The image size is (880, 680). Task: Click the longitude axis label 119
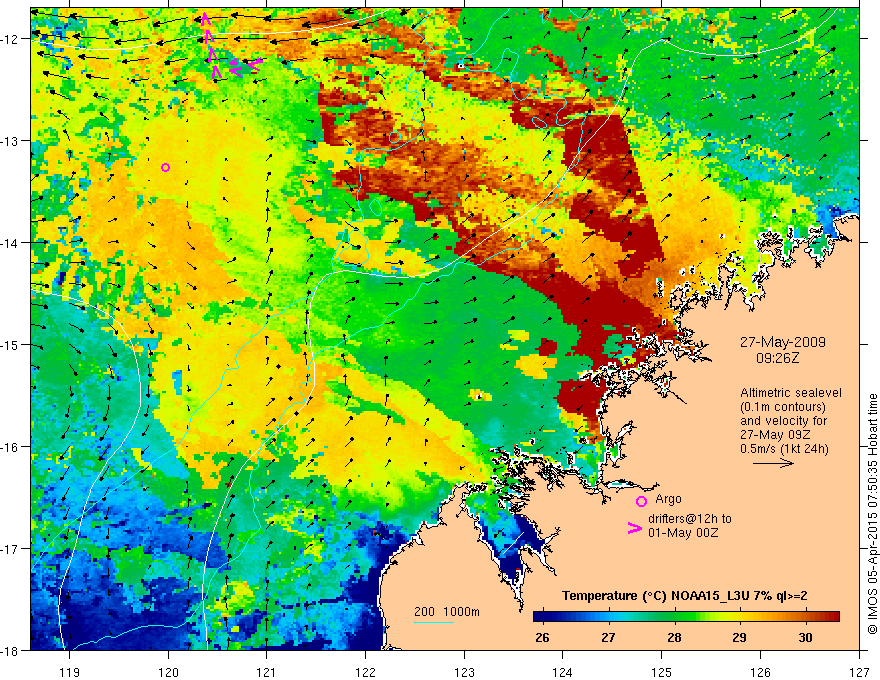coord(69,672)
